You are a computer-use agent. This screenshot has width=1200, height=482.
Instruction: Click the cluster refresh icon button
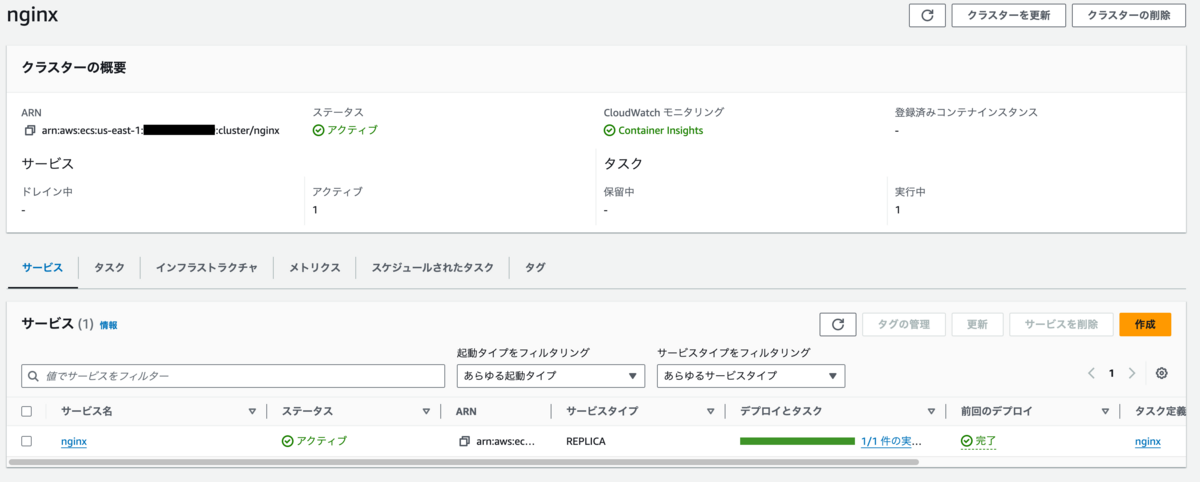point(927,15)
